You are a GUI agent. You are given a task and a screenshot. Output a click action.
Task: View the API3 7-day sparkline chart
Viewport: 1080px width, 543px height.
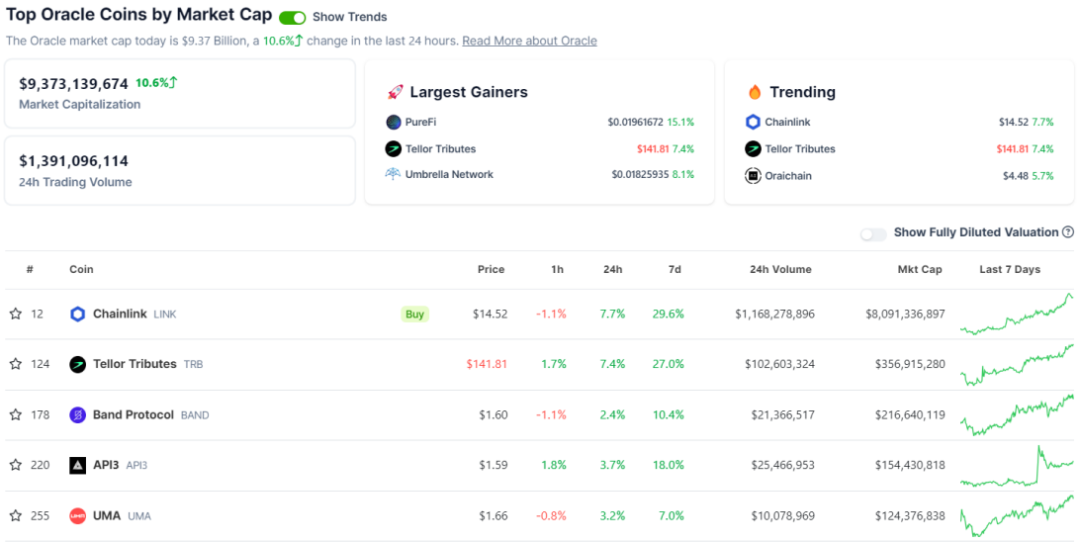pyautogui.click(x=1017, y=466)
